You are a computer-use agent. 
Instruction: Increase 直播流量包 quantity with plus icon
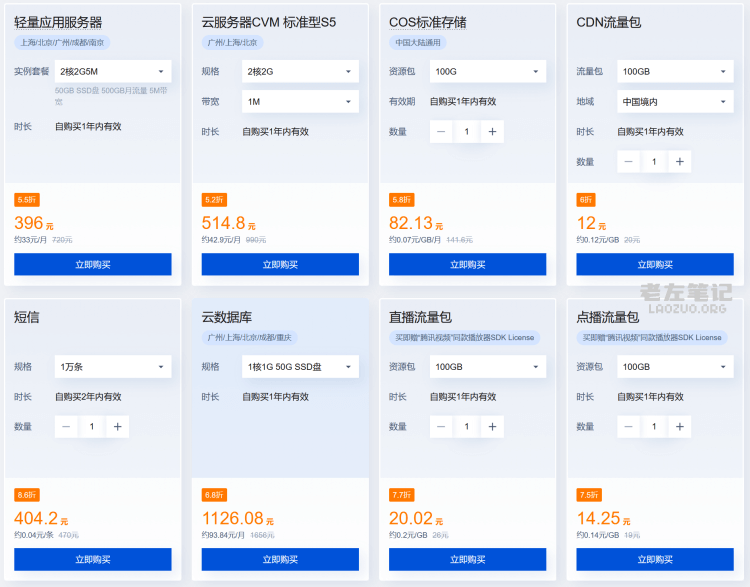coord(492,426)
